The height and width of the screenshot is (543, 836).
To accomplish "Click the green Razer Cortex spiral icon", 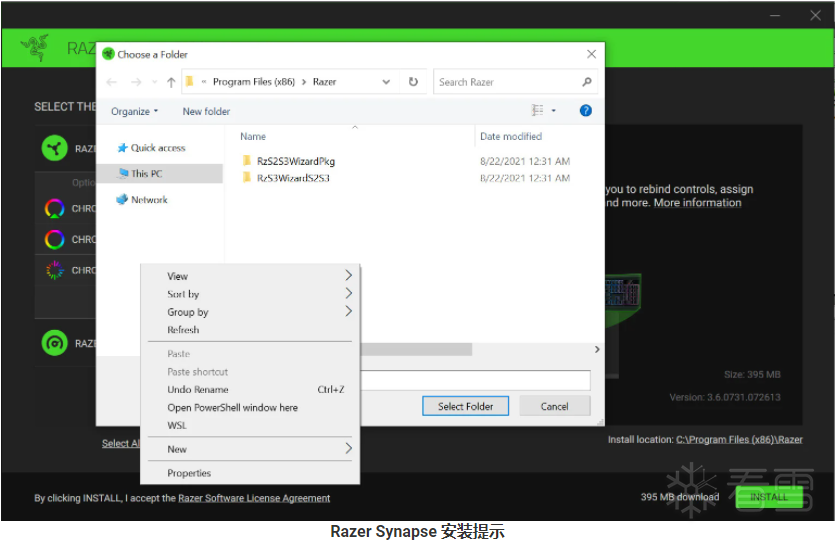I will tap(54, 343).
